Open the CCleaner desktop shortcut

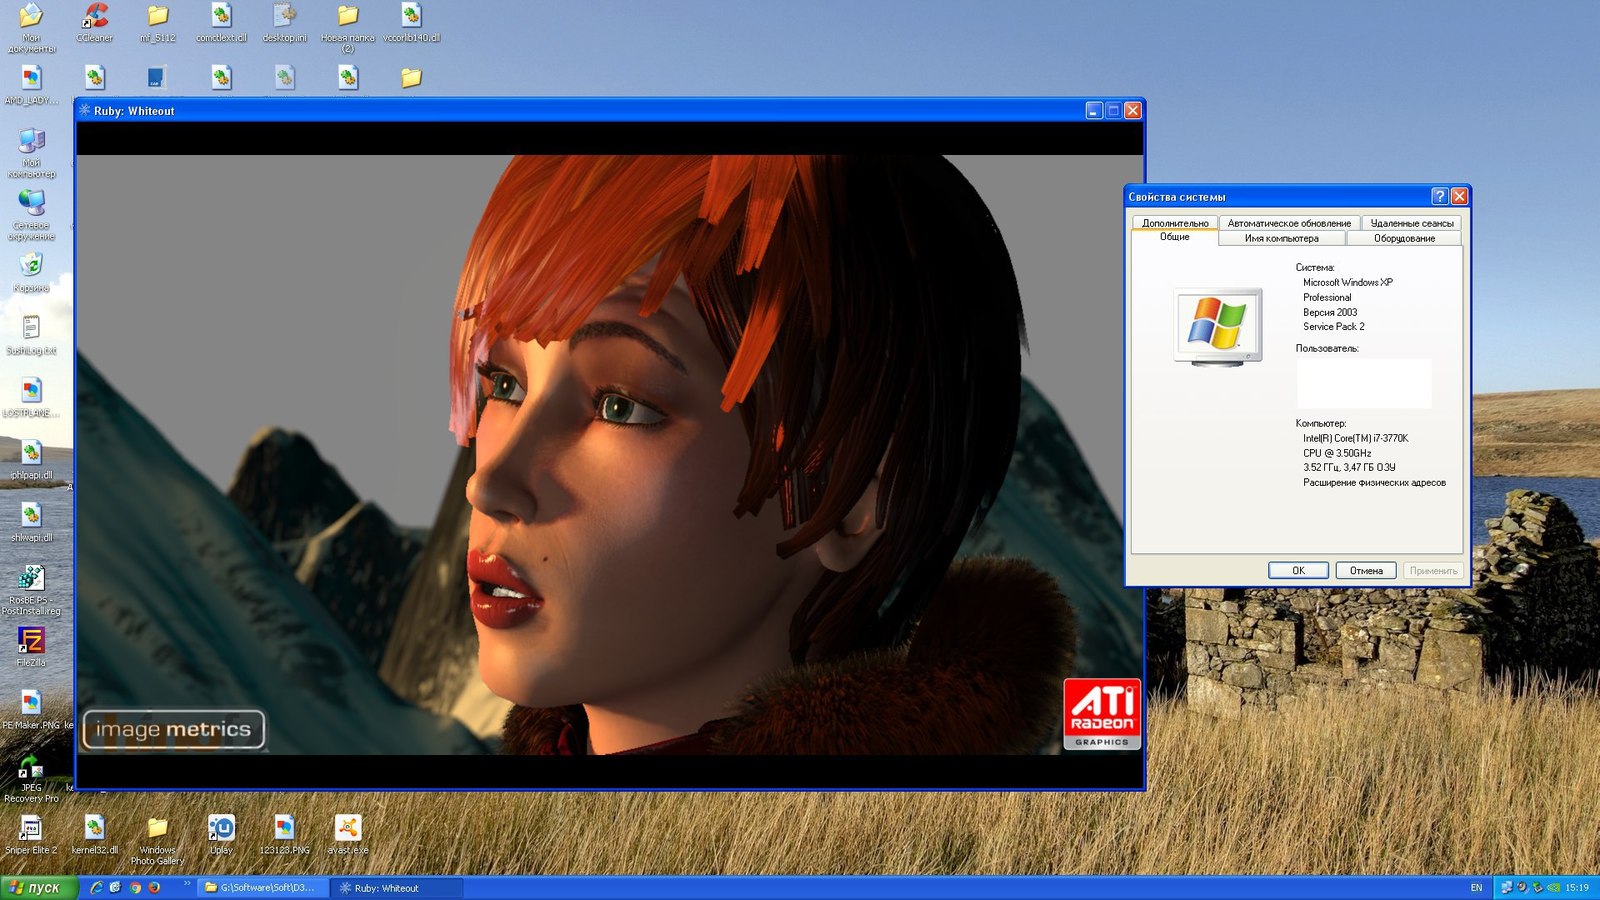coord(95,18)
